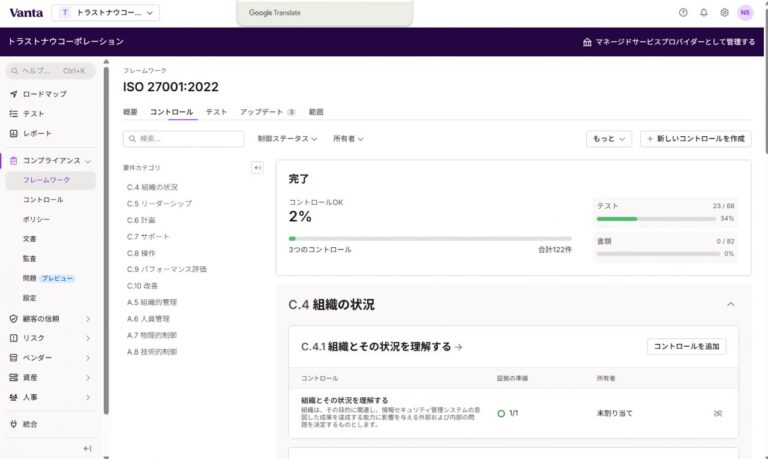The width and height of the screenshot is (768, 459).
Task: Open 文書 in sidebar
Action: click(x=29, y=239)
